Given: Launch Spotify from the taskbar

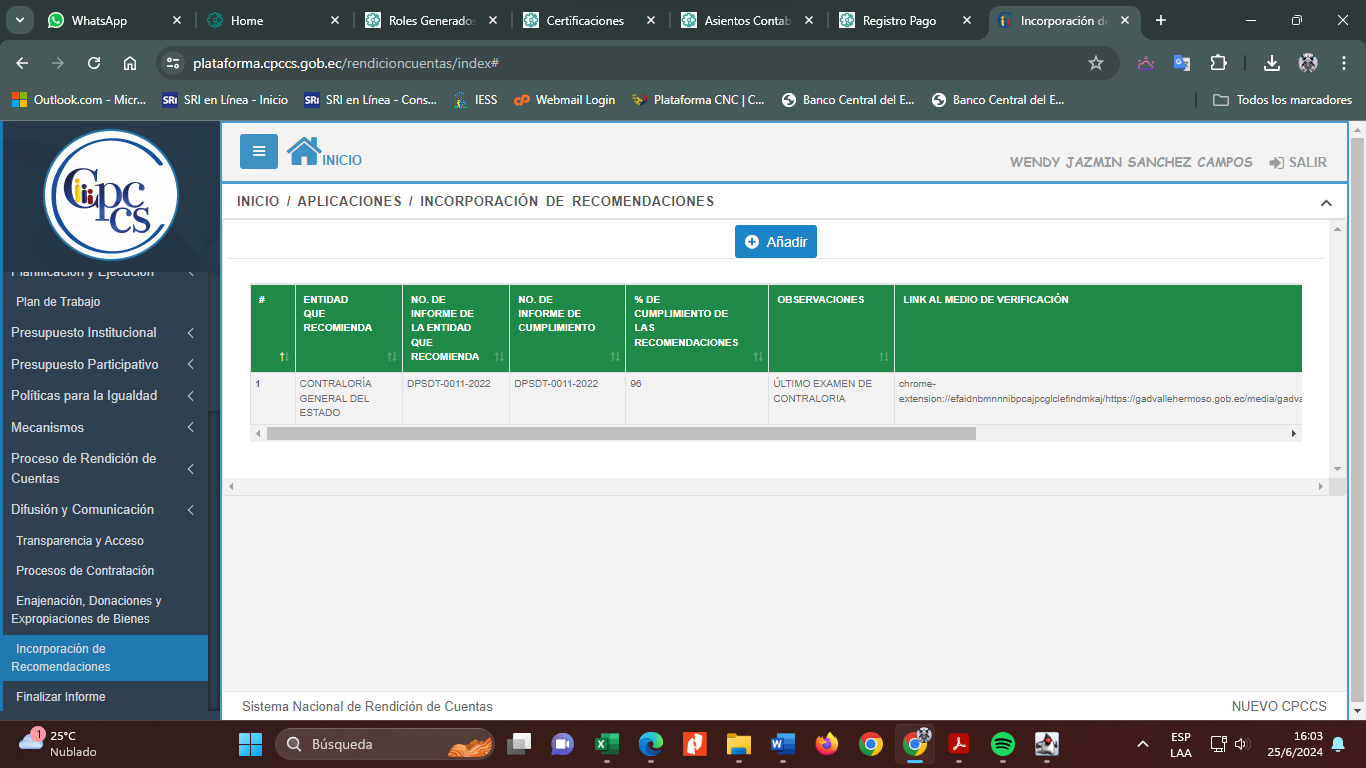Looking at the screenshot, I should (1003, 744).
